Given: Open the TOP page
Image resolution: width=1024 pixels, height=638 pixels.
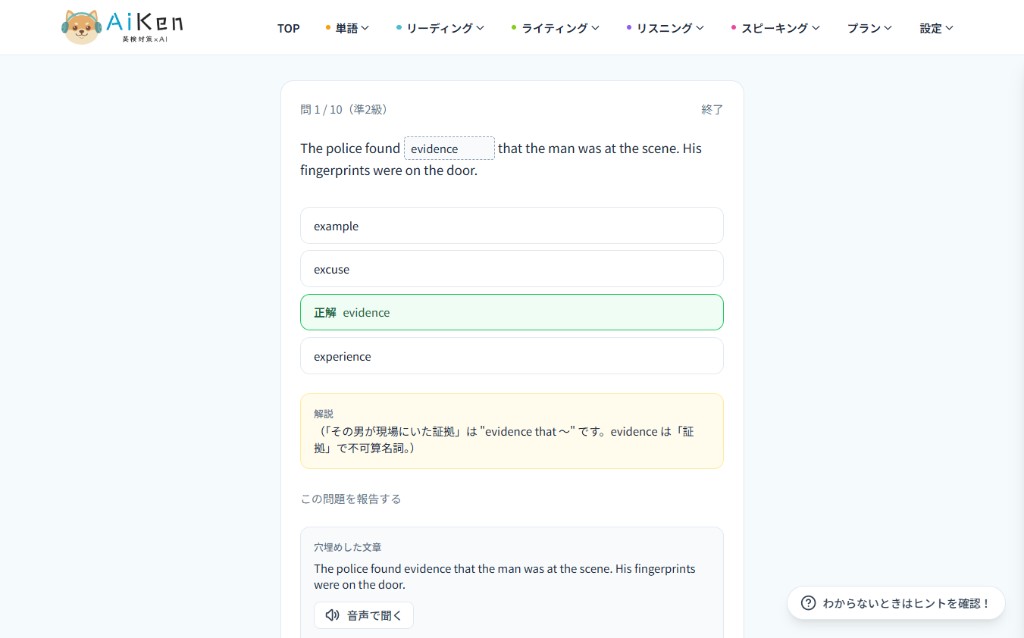Looking at the screenshot, I should pos(288,28).
